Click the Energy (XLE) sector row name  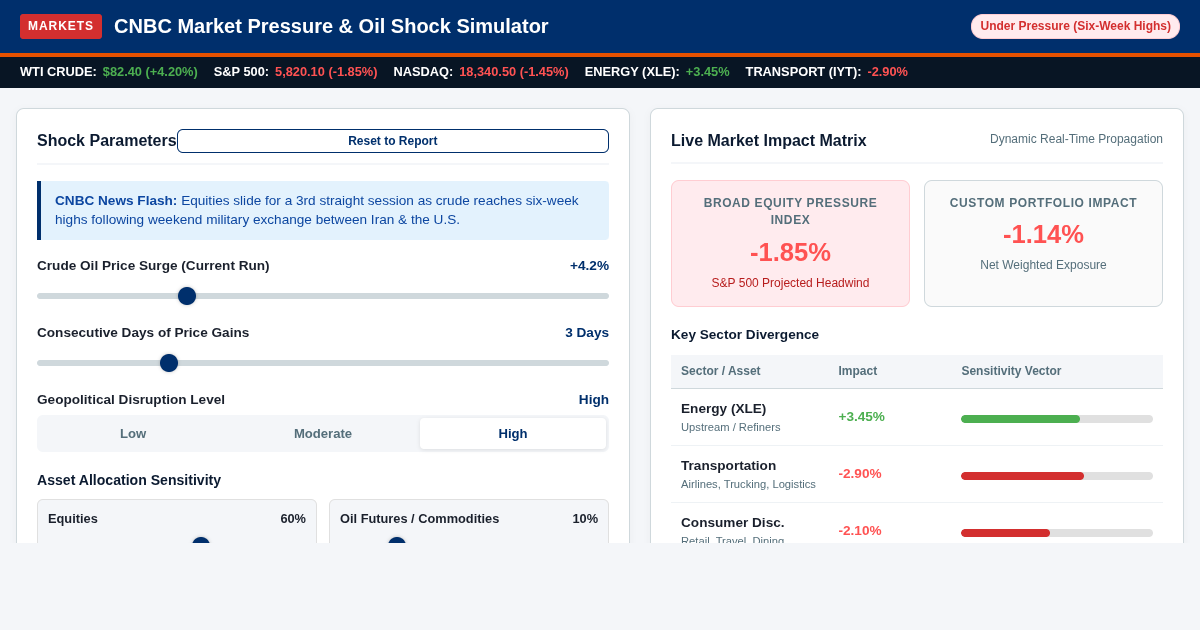click(724, 408)
